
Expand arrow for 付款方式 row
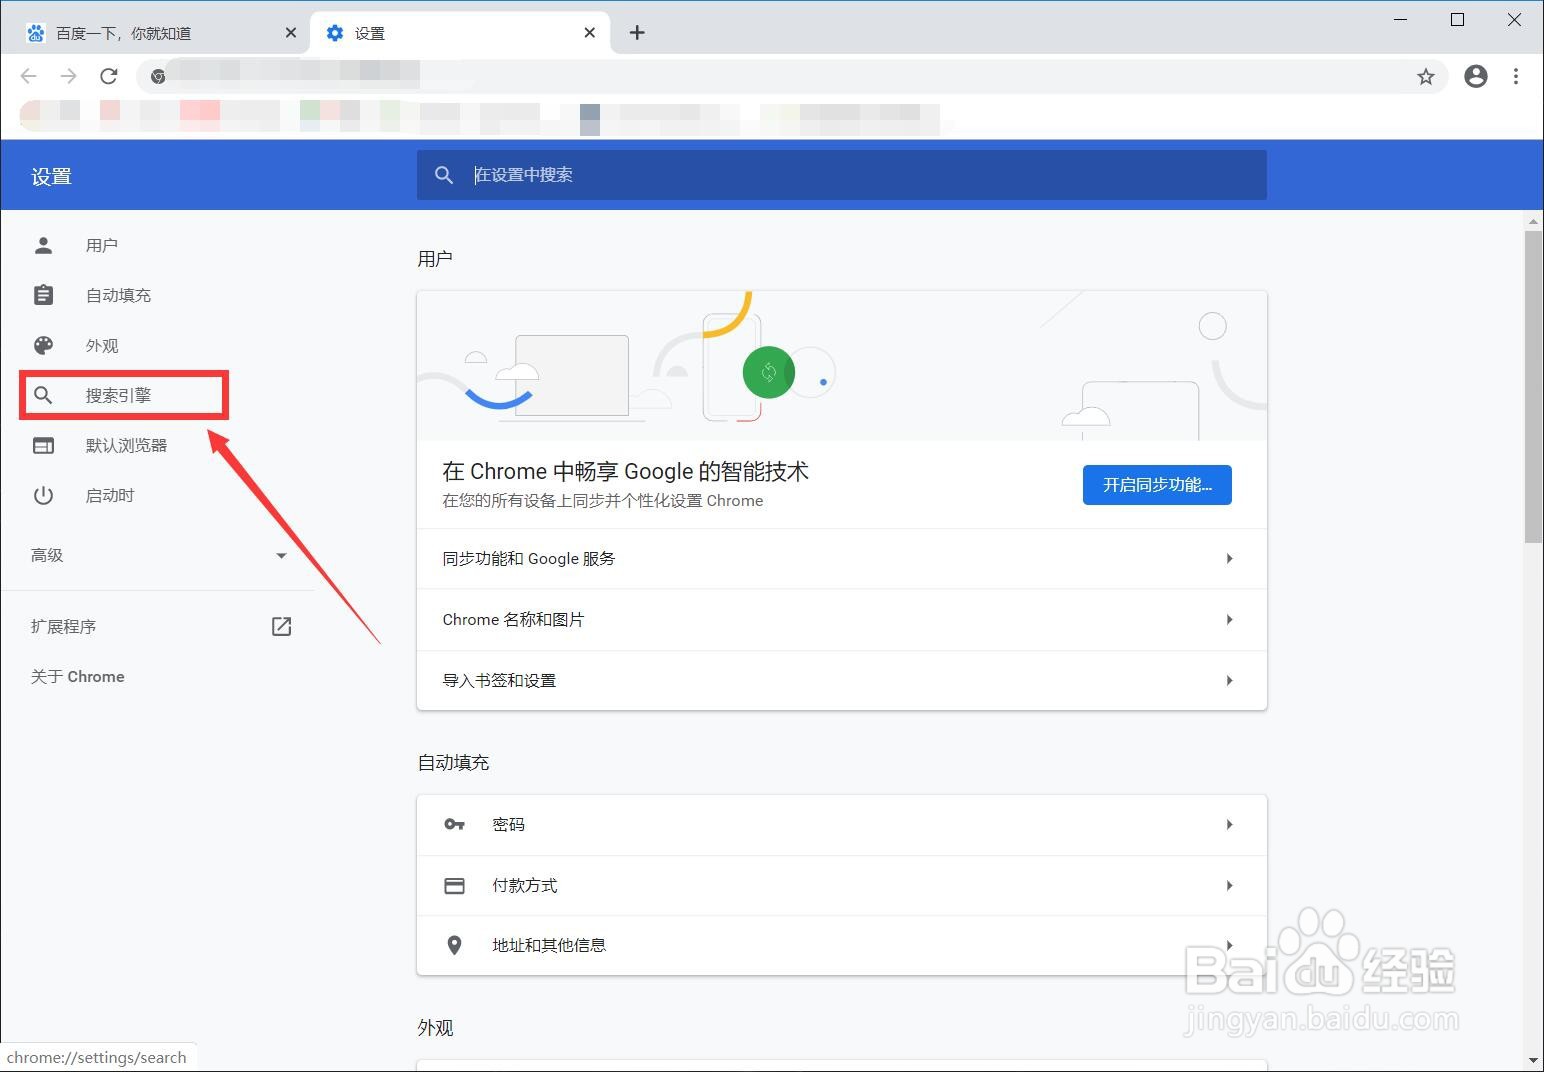1230,886
